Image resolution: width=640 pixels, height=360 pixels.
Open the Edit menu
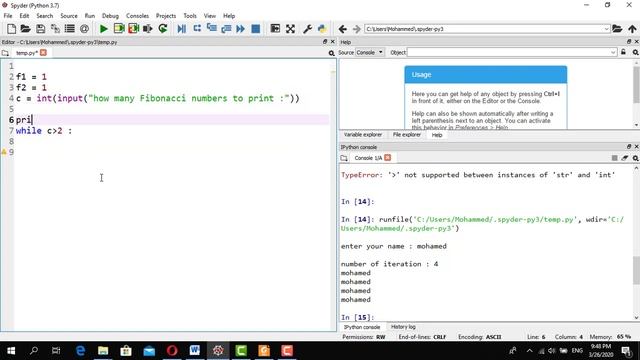24,16
